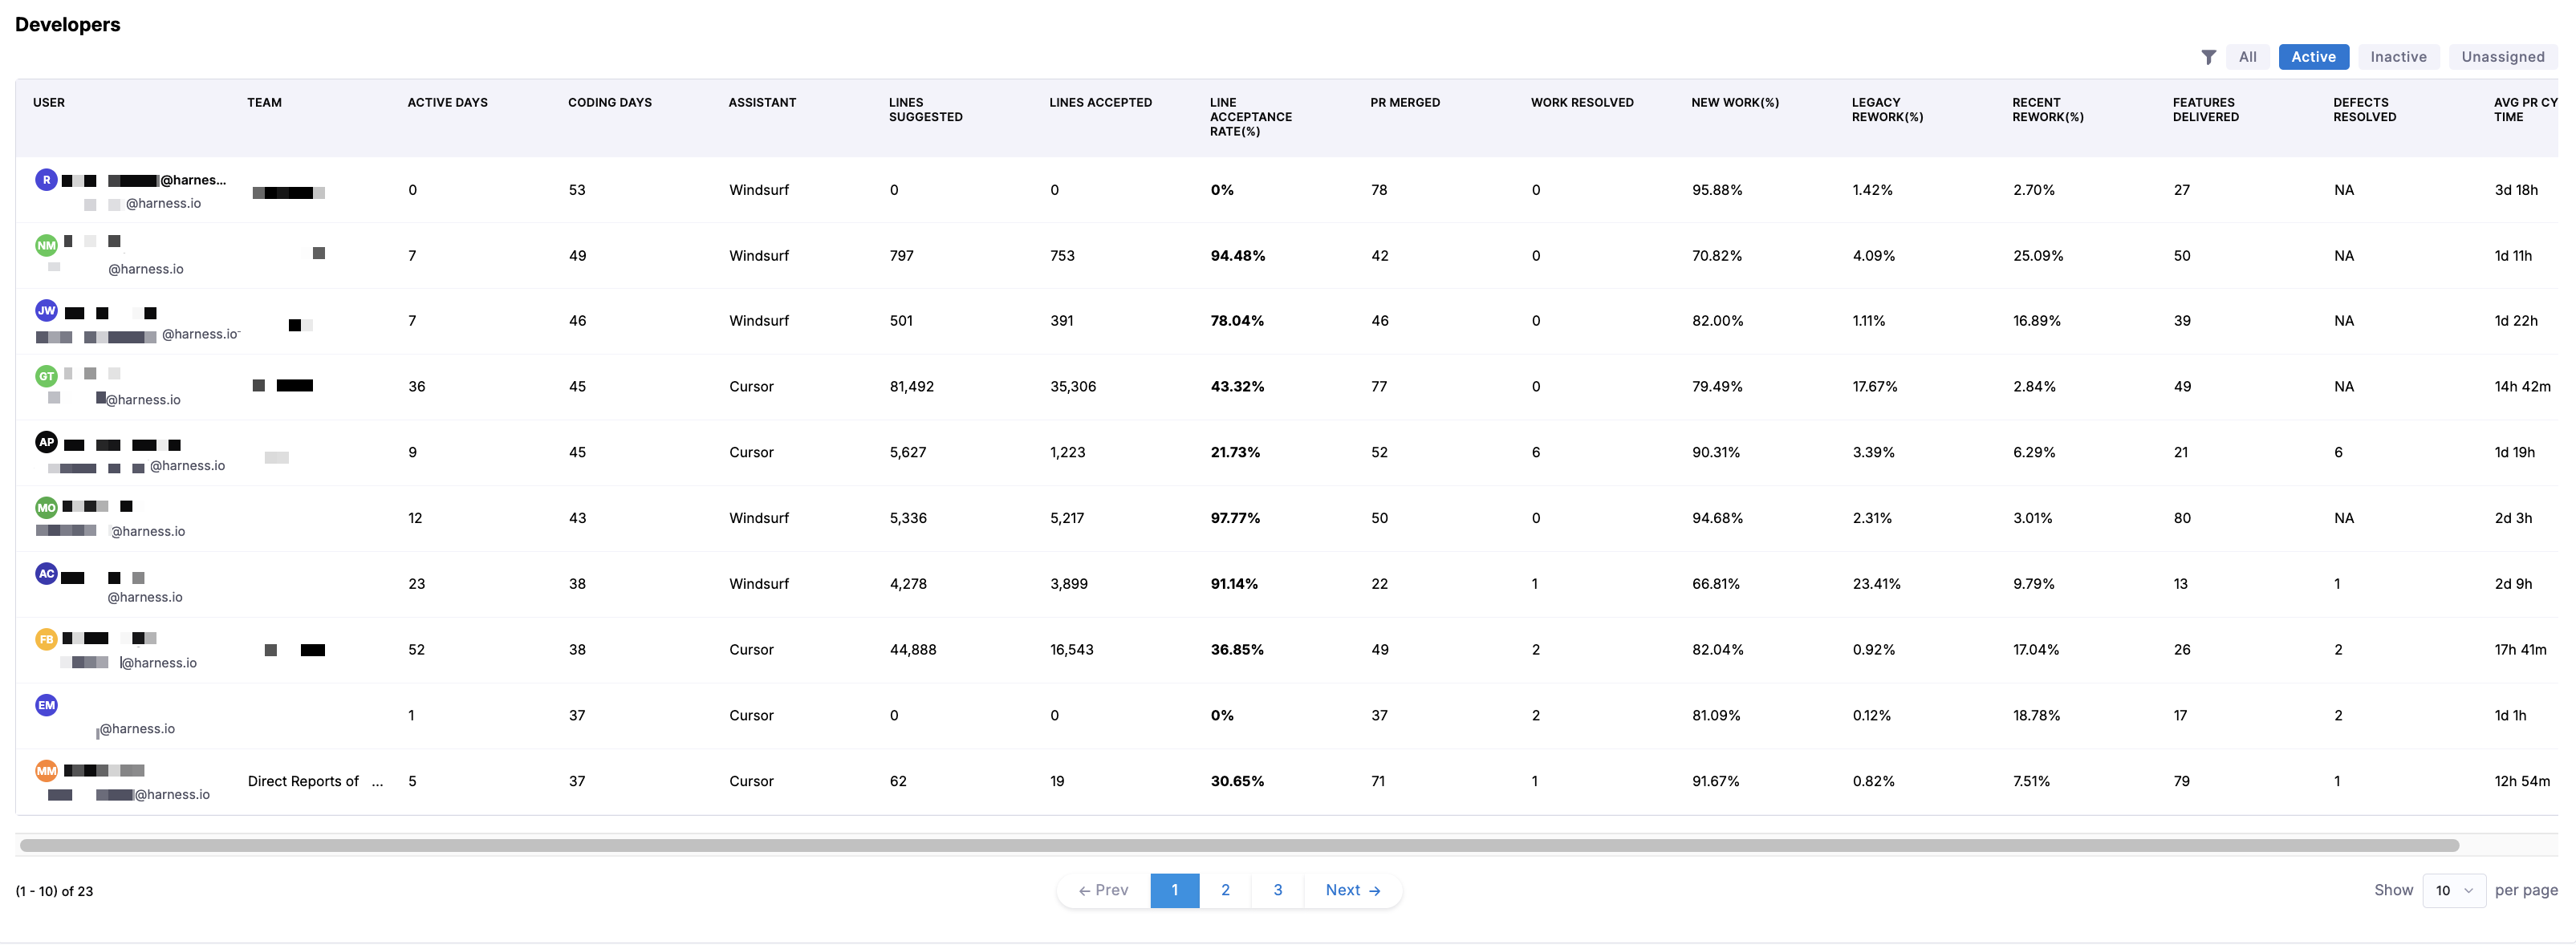The image size is (2576, 945).
Task: Open the rows per page dropdown
Action: 2453,890
